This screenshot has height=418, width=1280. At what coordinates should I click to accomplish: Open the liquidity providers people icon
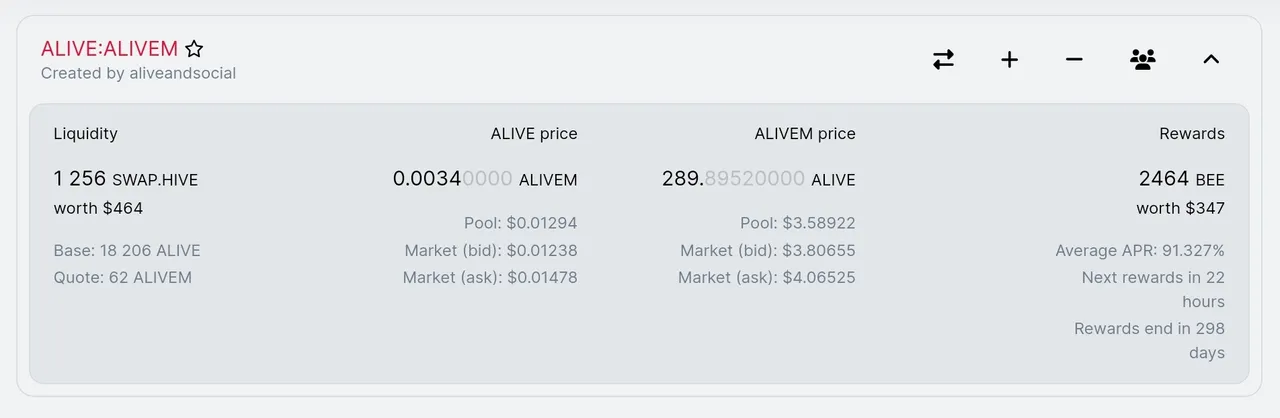pos(1142,60)
